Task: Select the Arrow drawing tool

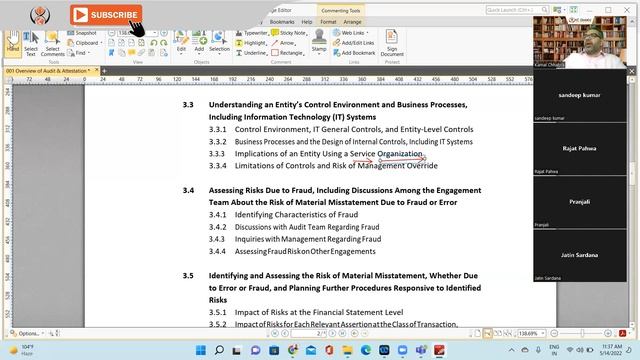Action: tap(283, 43)
